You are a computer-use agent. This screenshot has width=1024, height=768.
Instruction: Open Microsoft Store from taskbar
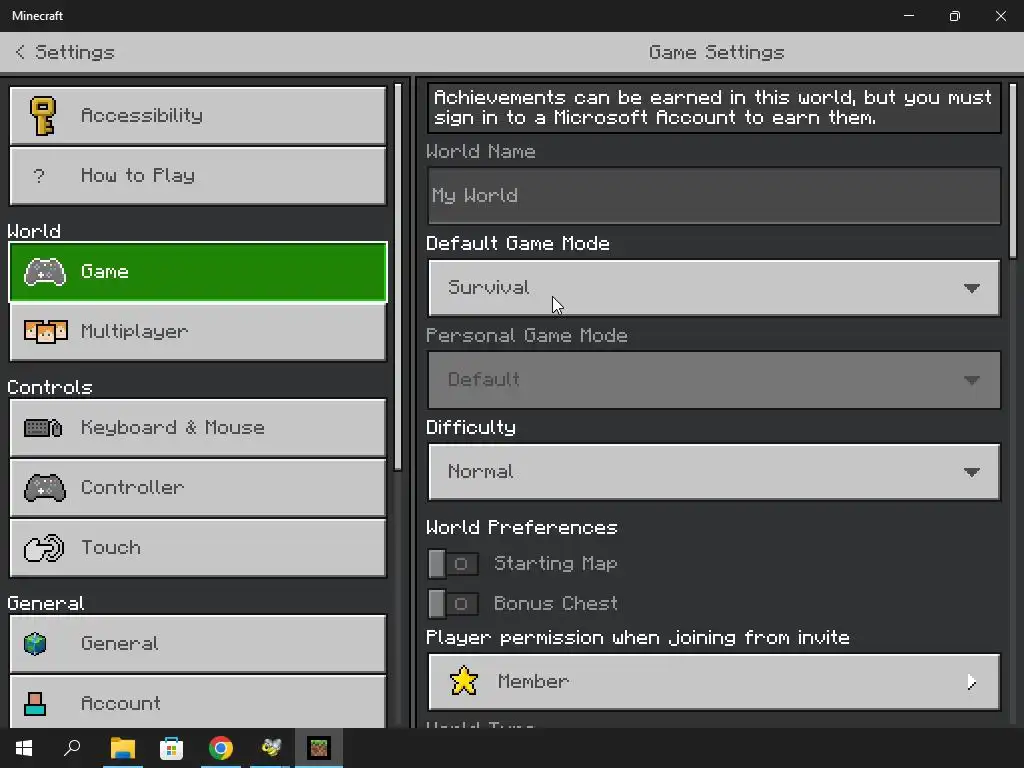[x=171, y=748]
